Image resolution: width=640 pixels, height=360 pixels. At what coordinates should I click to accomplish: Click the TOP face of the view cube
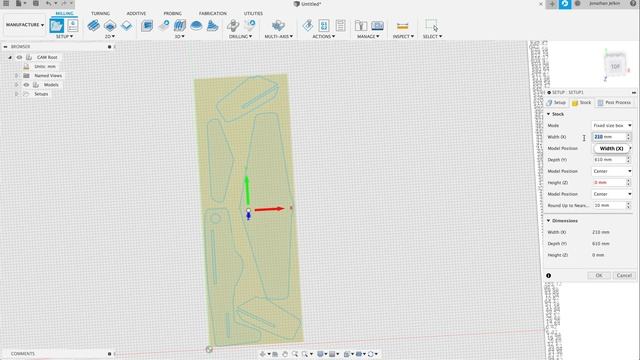(x=615, y=66)
